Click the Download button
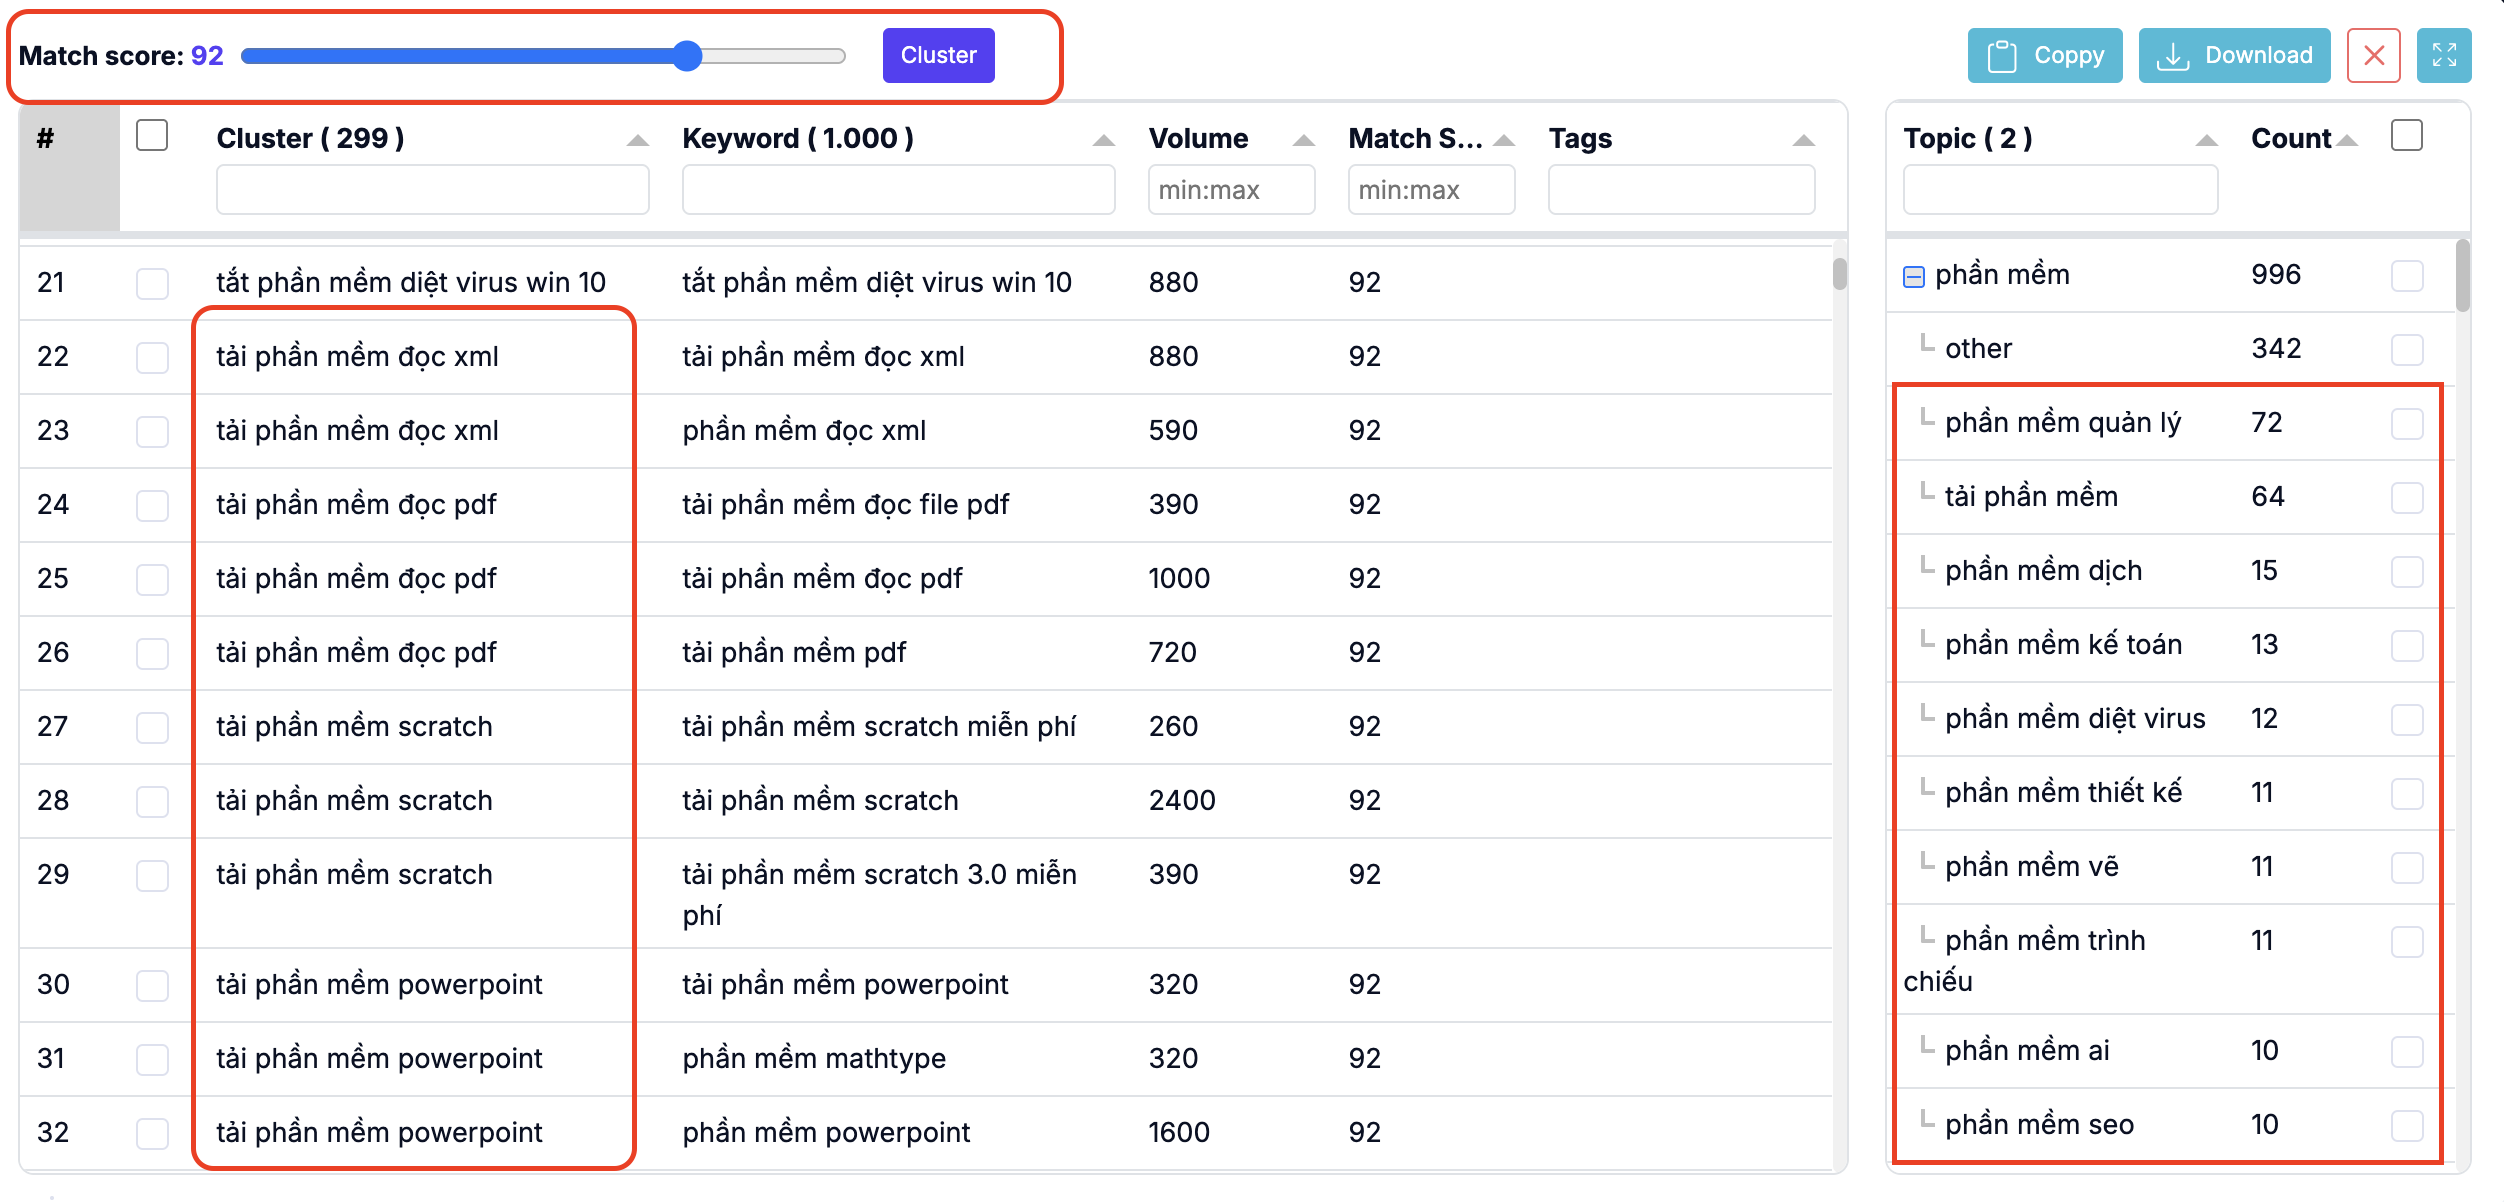The height and width of the screenshot is (1202, 2504). [x=2234, y=55]
